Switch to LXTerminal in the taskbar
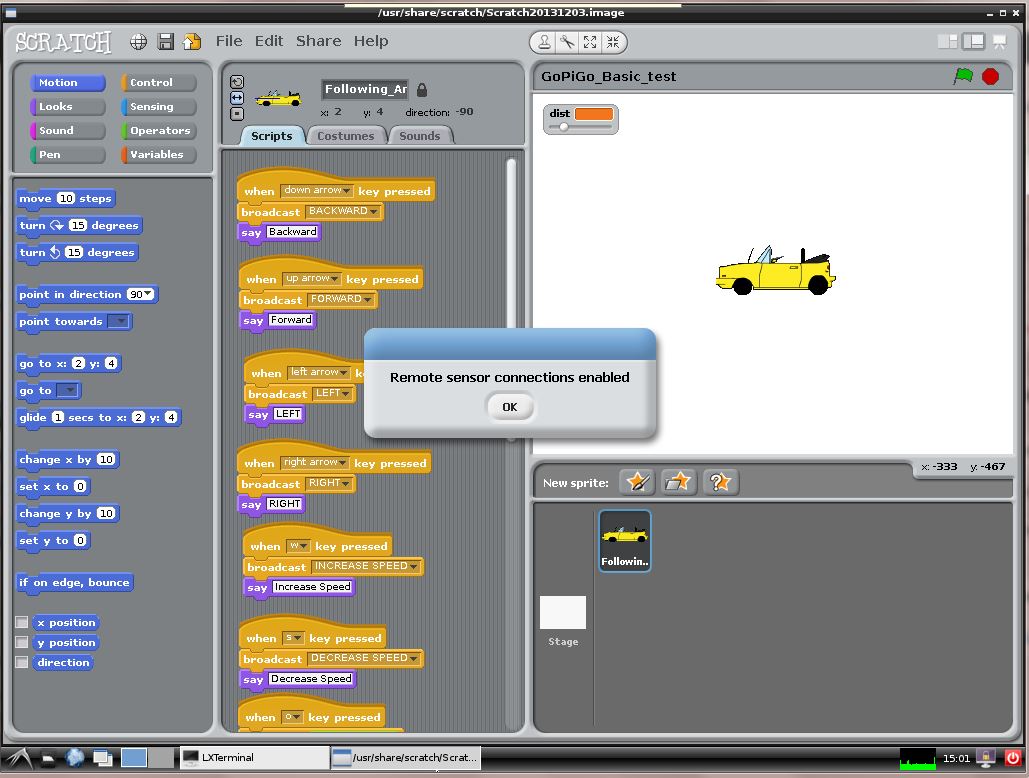Screen dimensions: 1029x778 click(254, 758)
